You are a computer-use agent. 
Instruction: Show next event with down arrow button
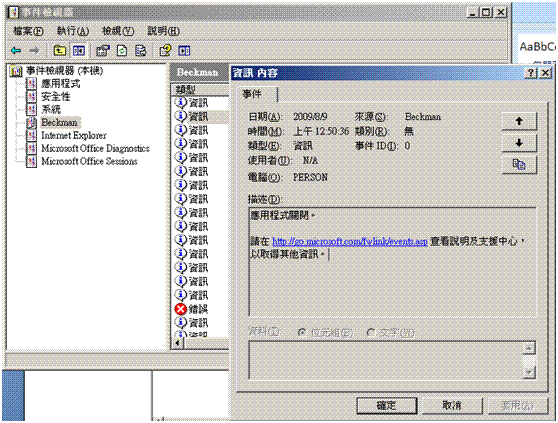[519, 143]
